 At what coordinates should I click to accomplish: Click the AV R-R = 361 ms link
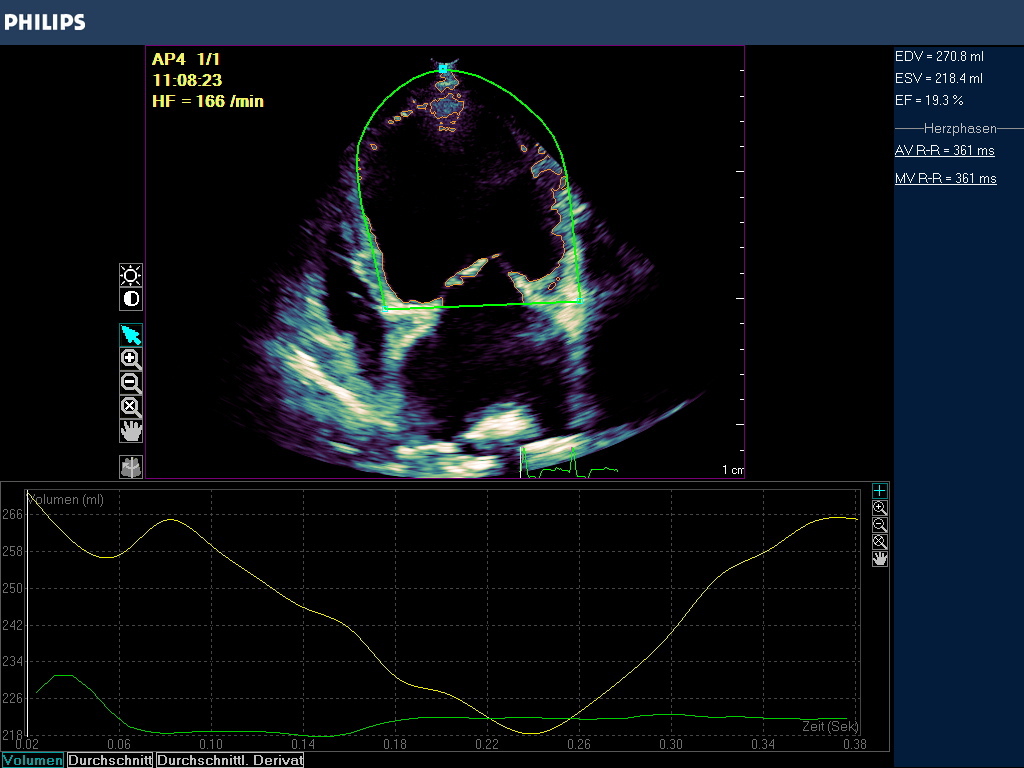944,151
